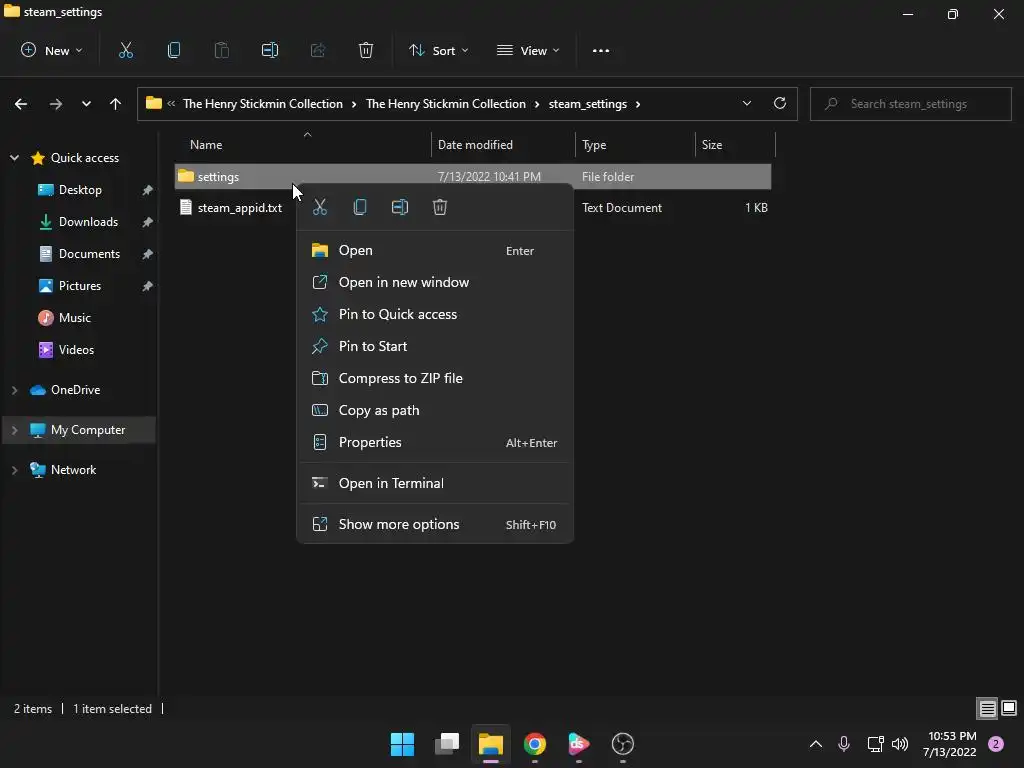Open the Windows Start menu

pos(402,744)
